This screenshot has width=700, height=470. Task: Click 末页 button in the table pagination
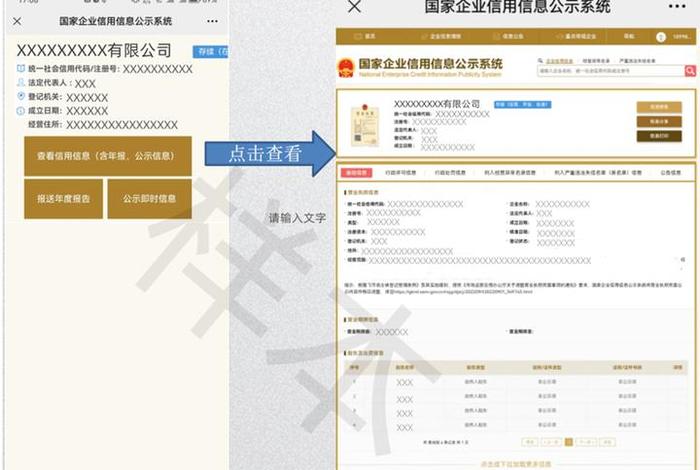607,442
